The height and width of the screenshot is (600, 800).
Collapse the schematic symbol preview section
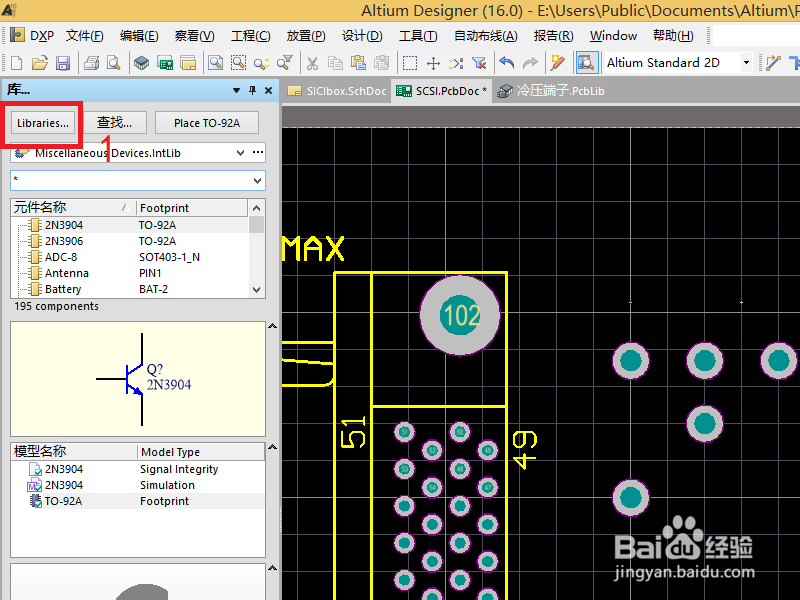[272, 326]
